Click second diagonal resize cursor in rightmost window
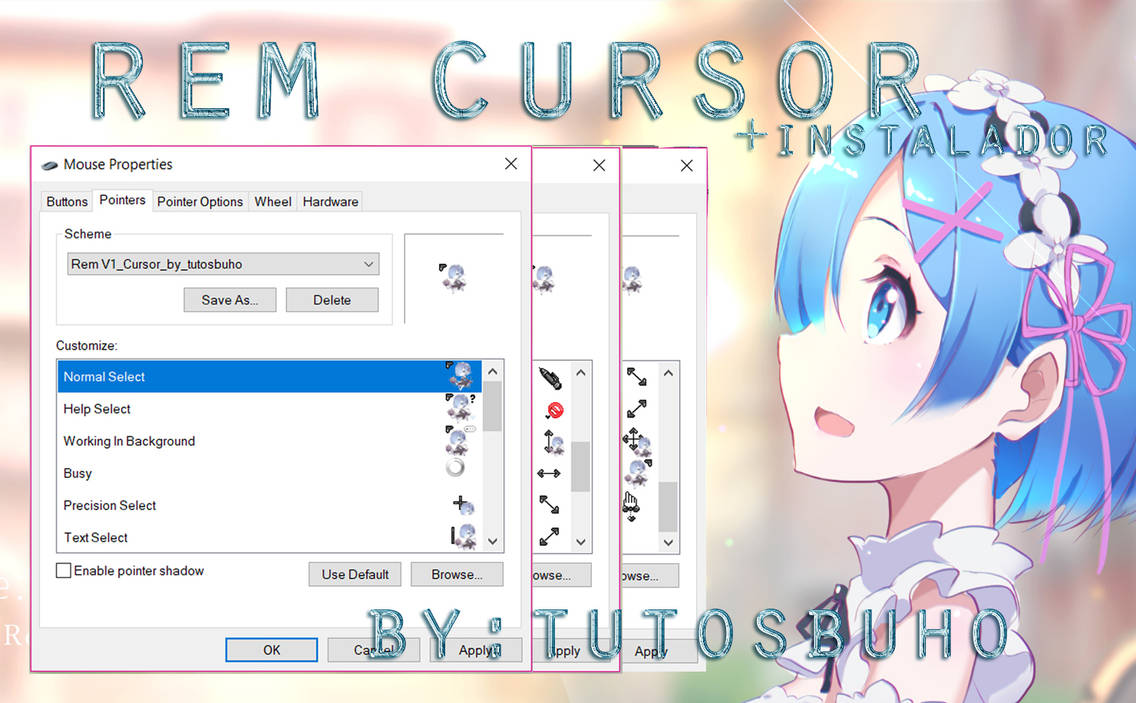 [636, 409]
